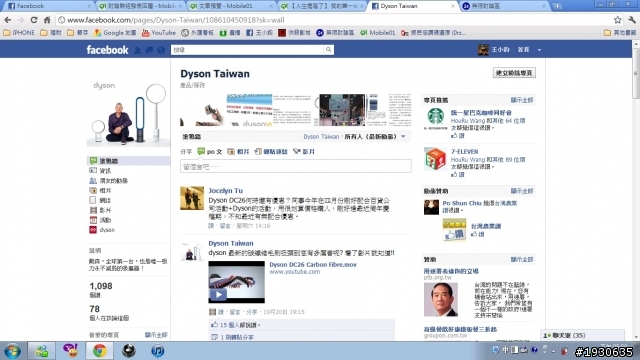Open the account dropdown arrow in blue bar
This screenshot has width=640, height=360.
(539, 50)
